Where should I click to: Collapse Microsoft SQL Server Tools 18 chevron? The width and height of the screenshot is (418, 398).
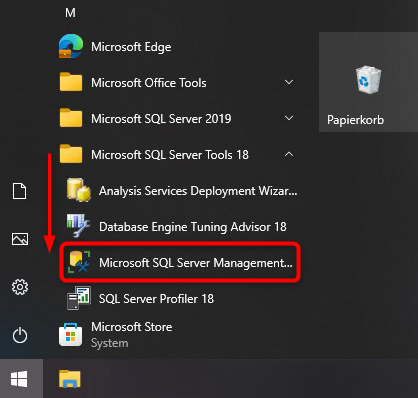tap(289, 154)
